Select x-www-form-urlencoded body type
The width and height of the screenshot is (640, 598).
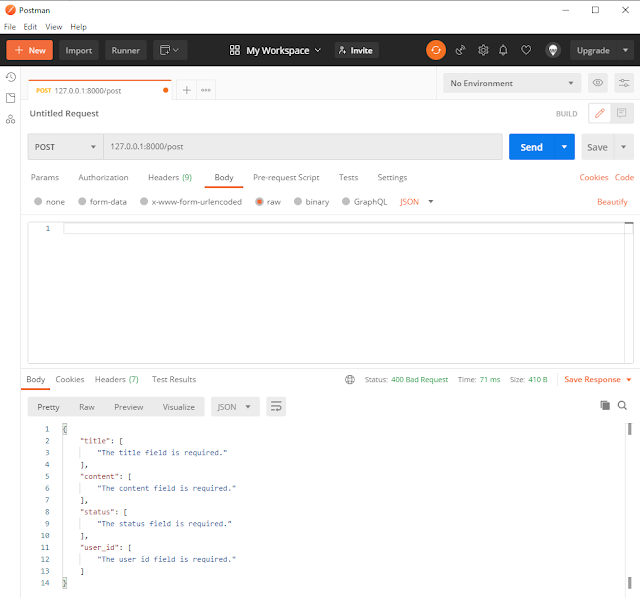tap(144, 202)
